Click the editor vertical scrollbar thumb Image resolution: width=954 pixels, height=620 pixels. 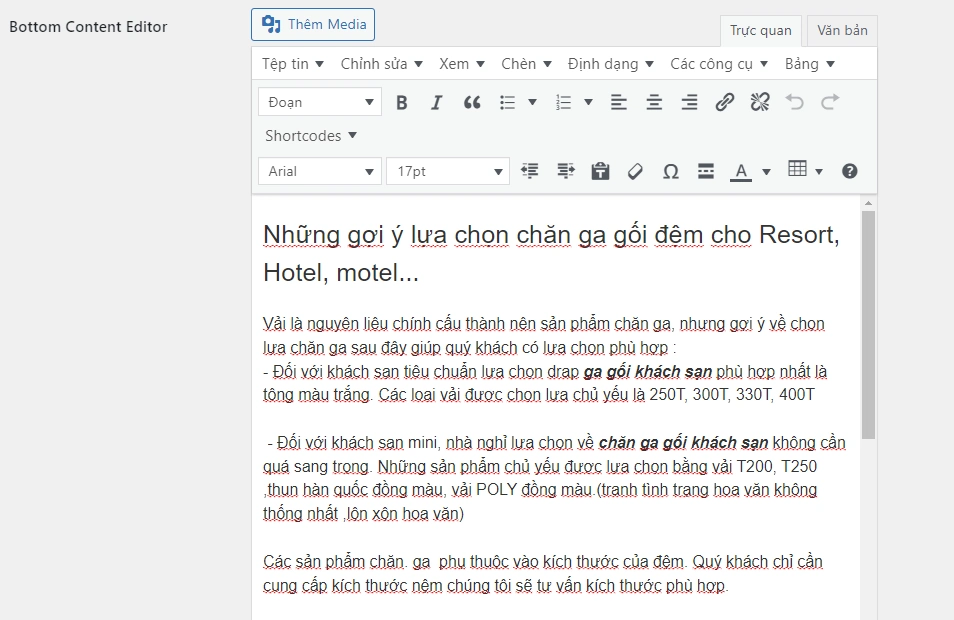click(869, 325)
